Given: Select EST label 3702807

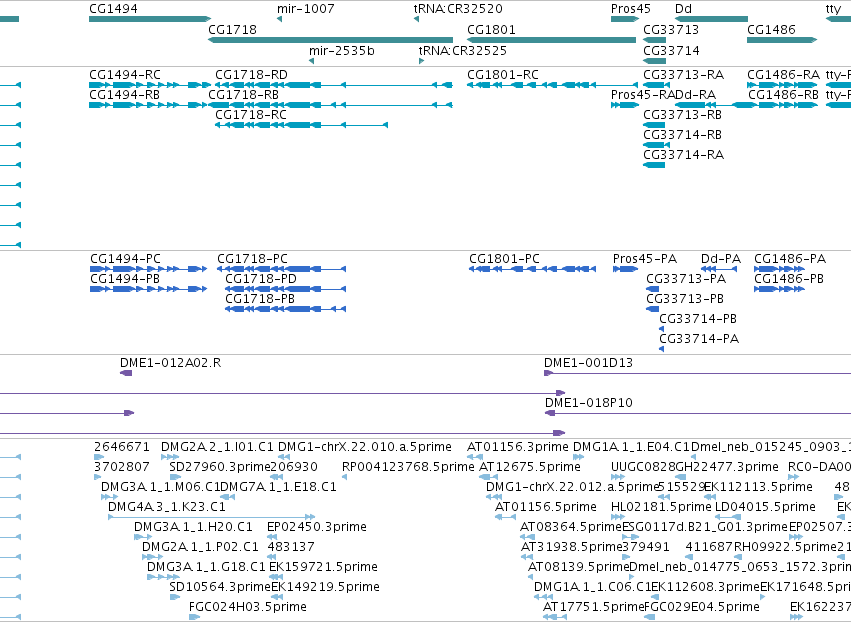Looking at the screenshot, I should pos(122,467).
